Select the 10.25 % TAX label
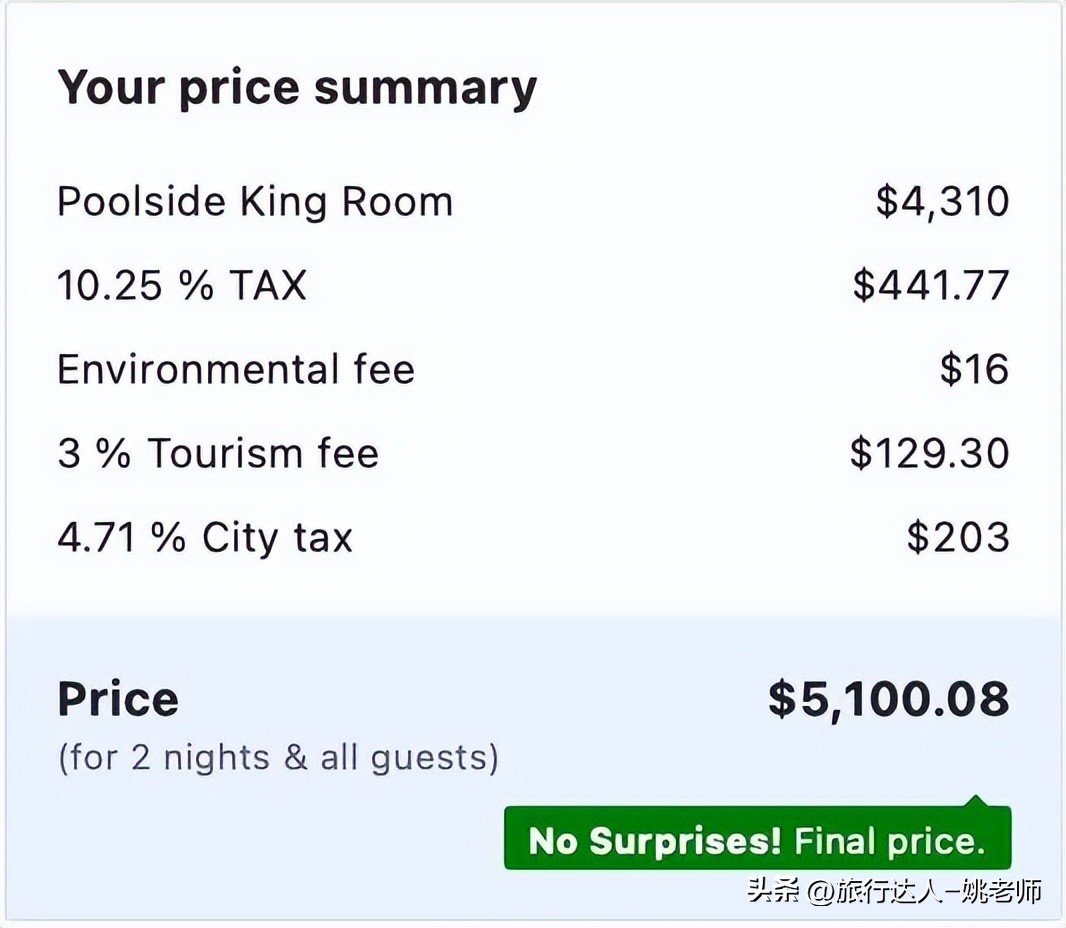Image resolution: width=1066 pixels, height=928 pixels. click(x=181, y=286)
